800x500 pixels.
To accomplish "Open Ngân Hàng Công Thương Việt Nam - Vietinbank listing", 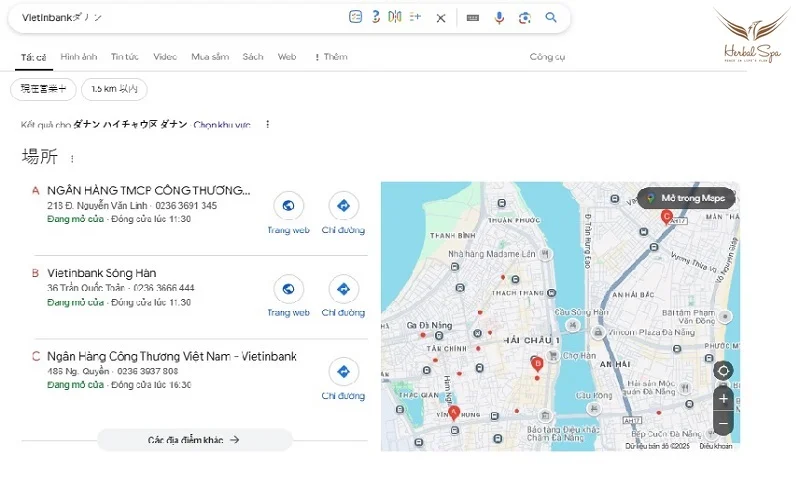I will pyautogui.click(x=171, y=356).
